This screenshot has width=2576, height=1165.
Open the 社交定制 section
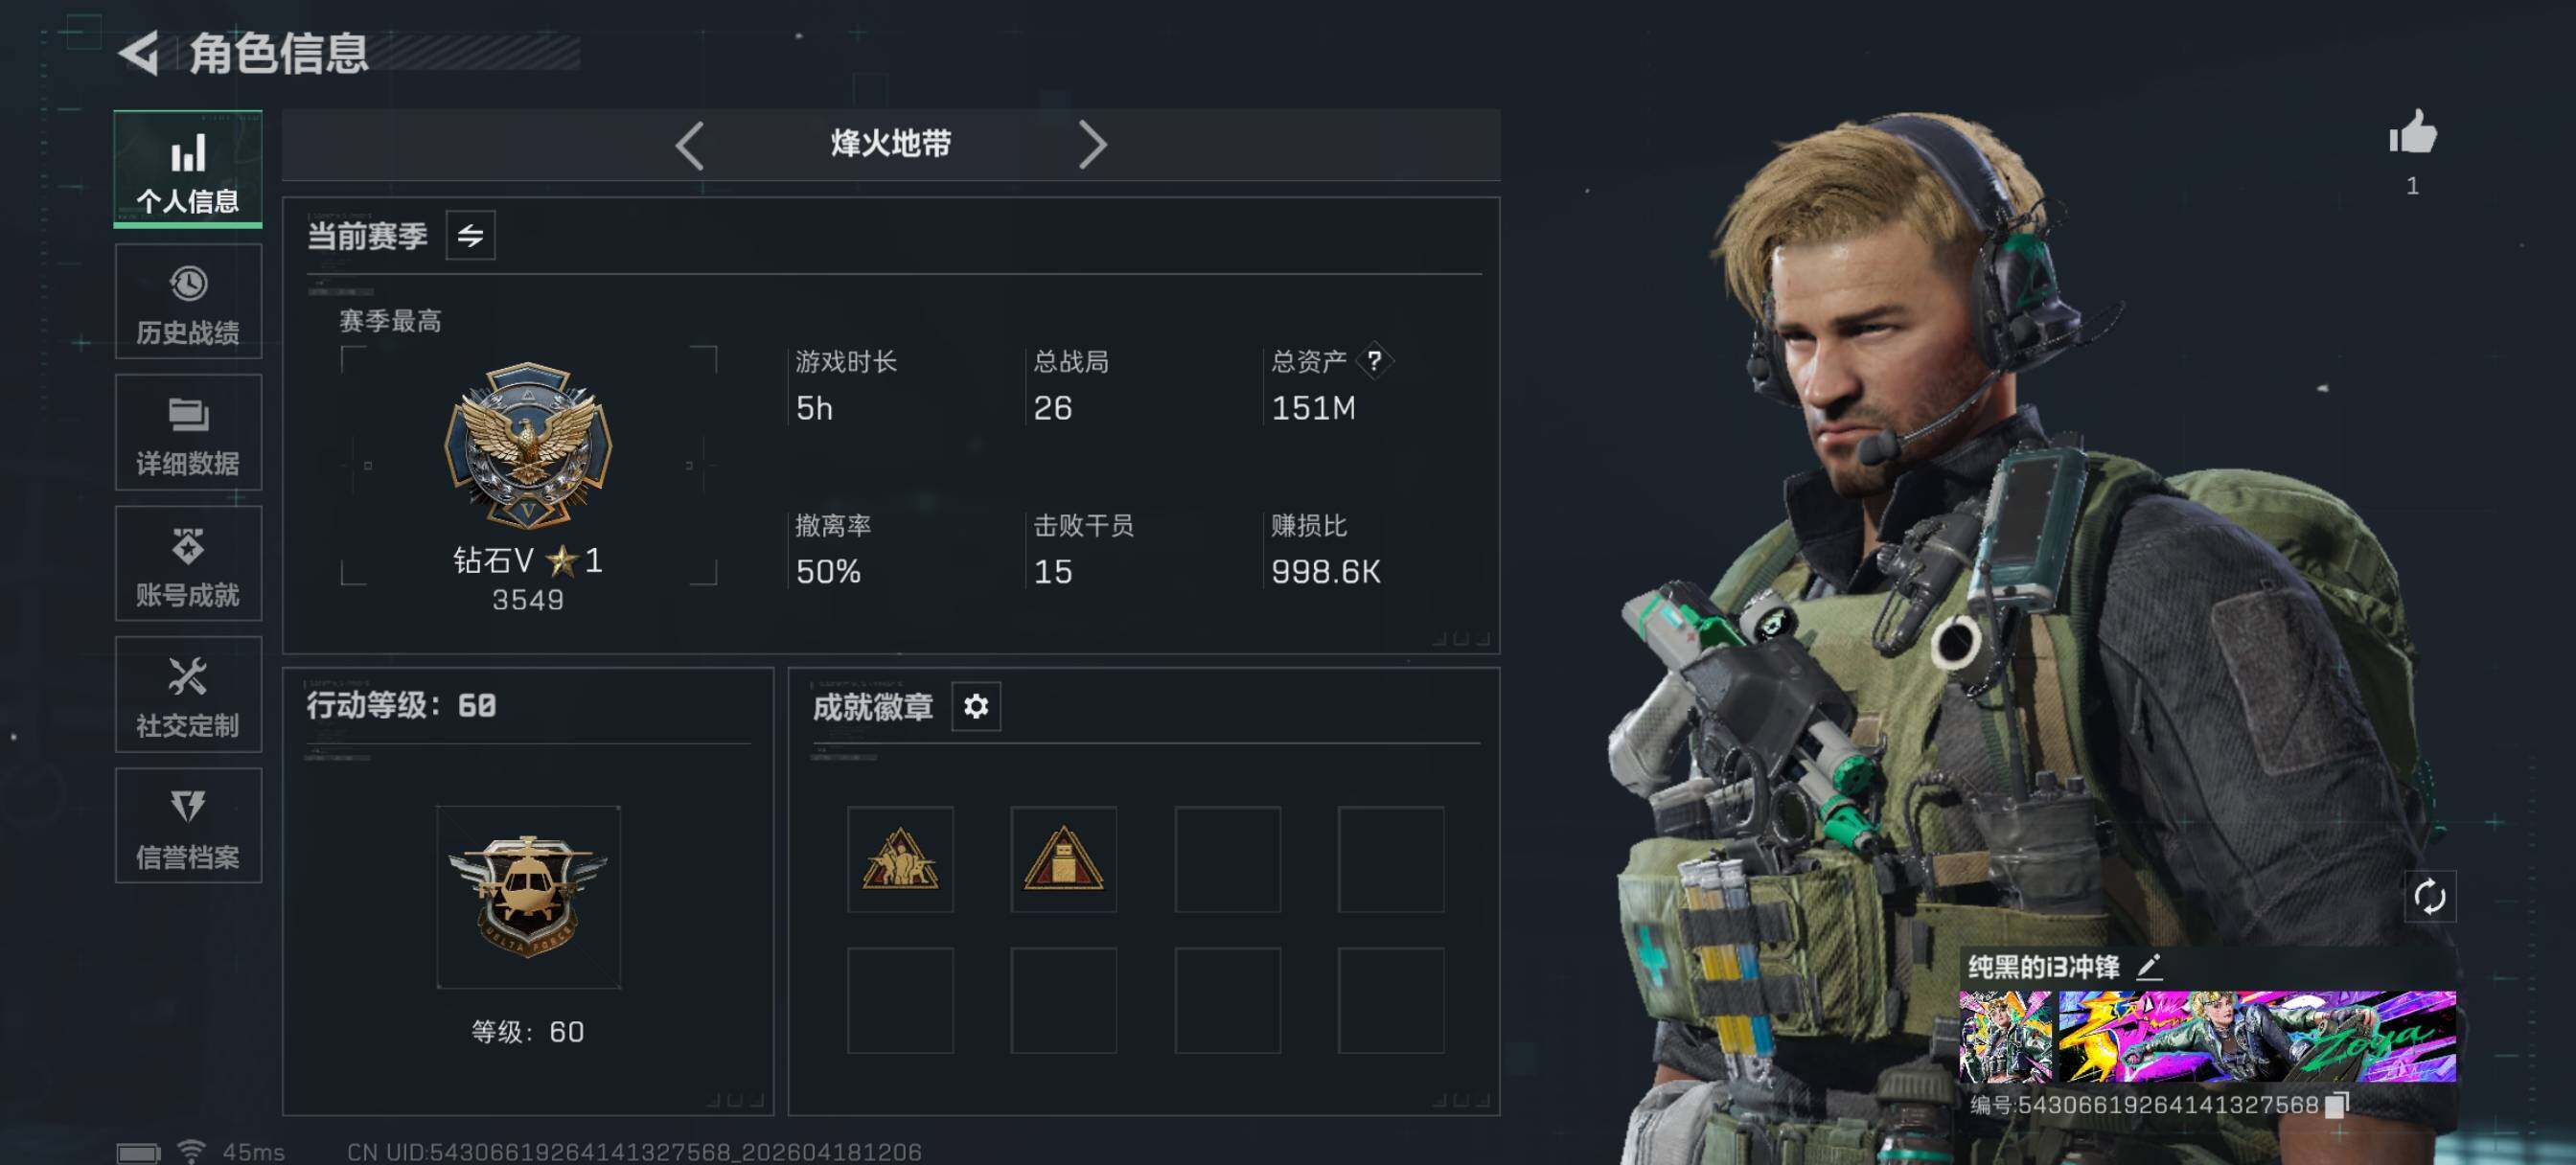(x=188, y=695)
